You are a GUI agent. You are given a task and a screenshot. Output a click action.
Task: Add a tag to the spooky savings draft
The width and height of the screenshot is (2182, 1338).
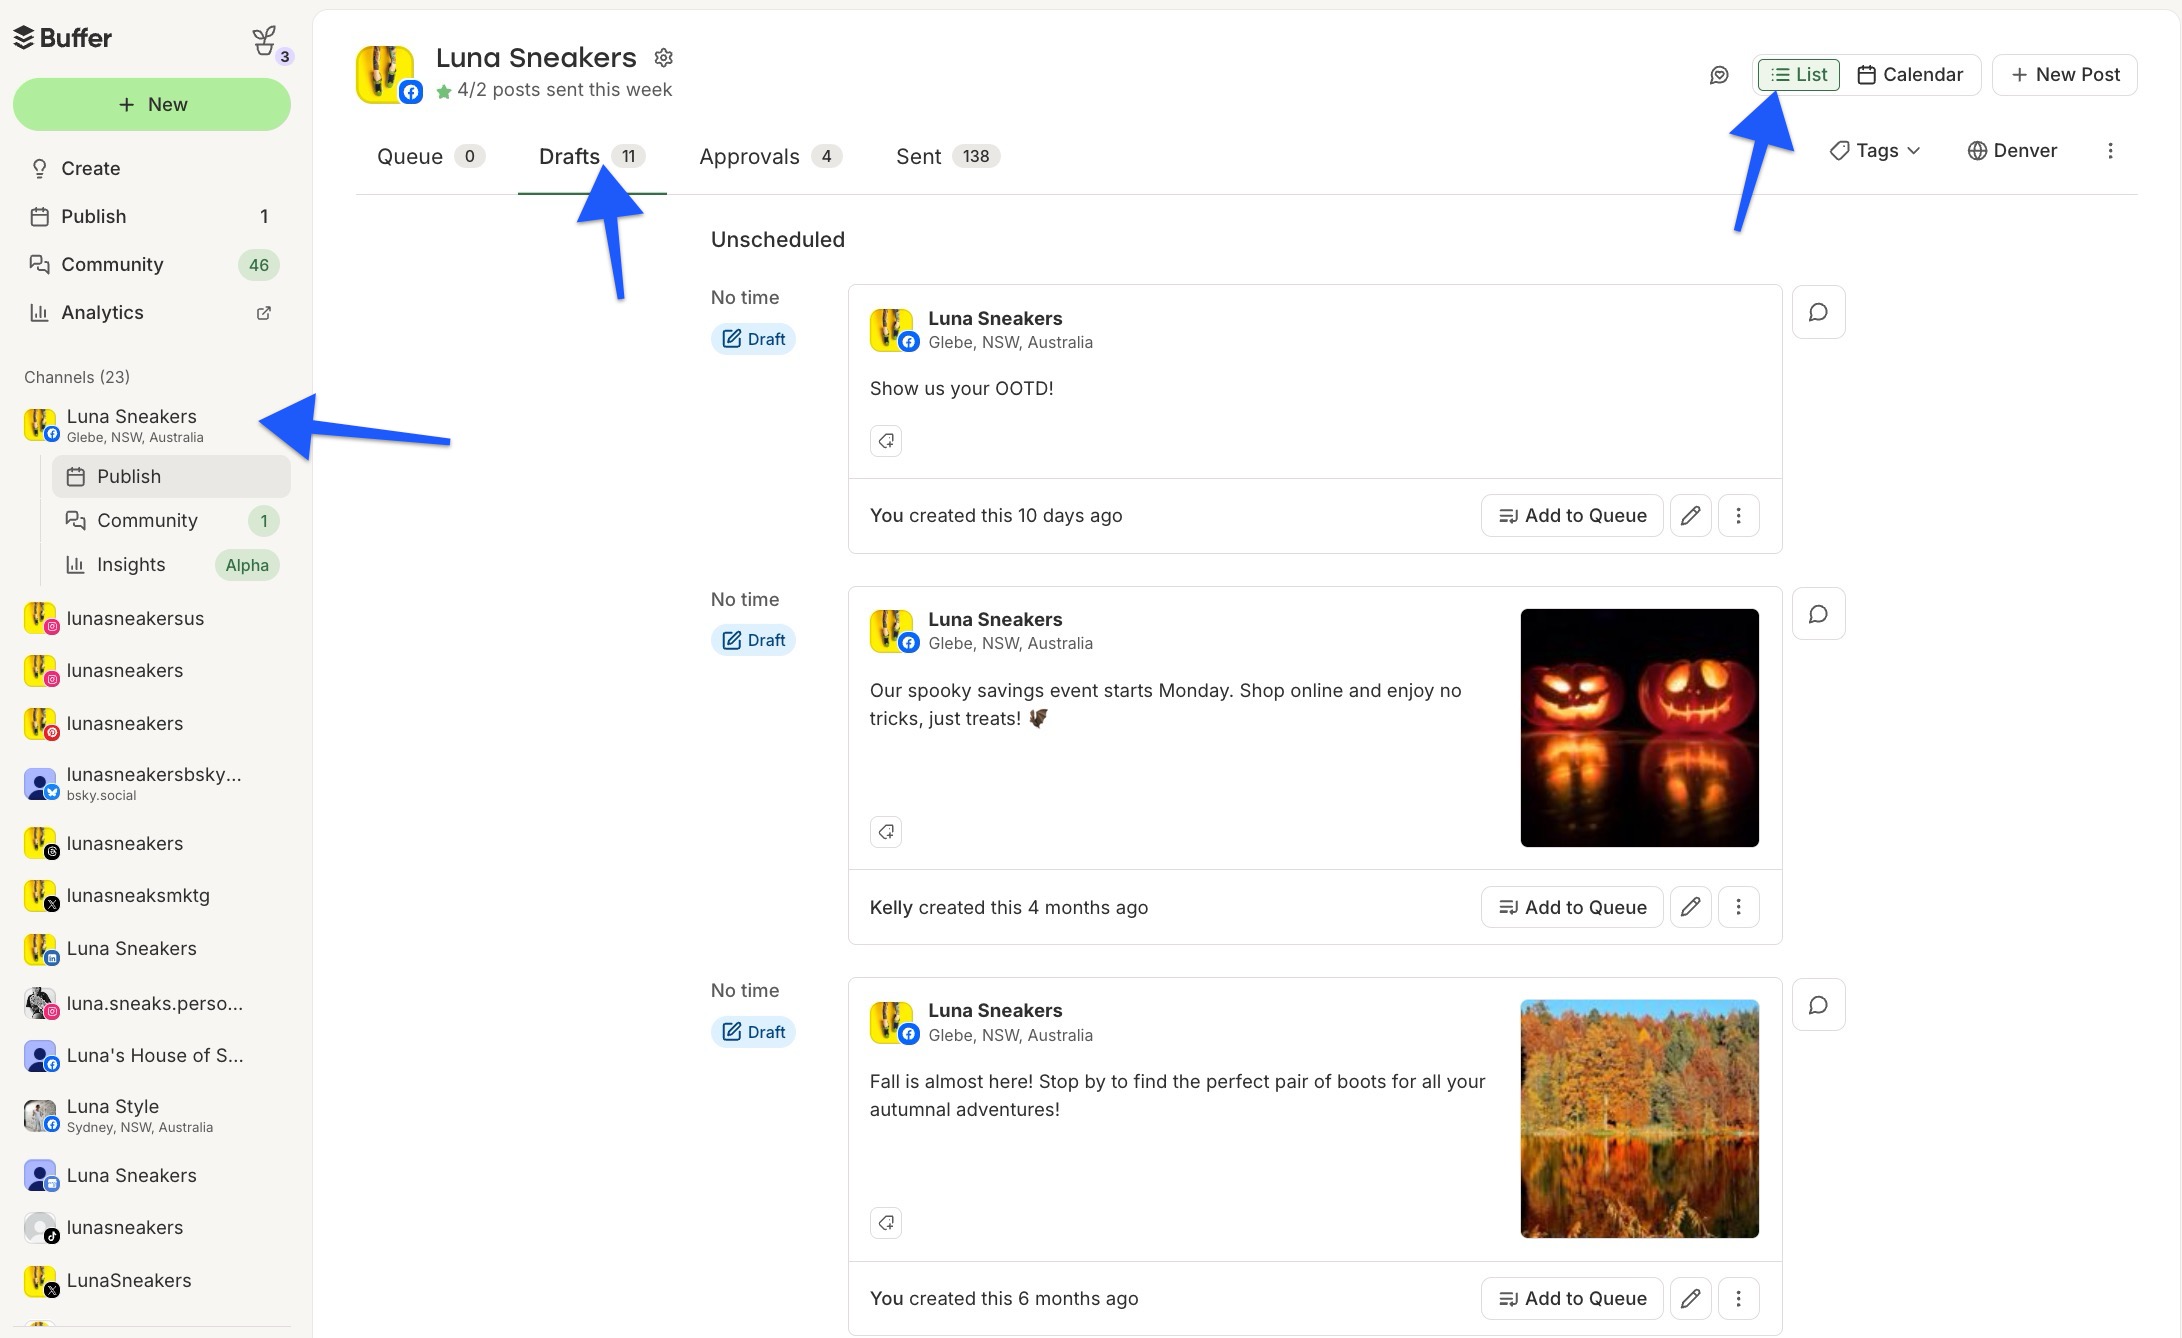pyautogui.click(x=886, y=832)
